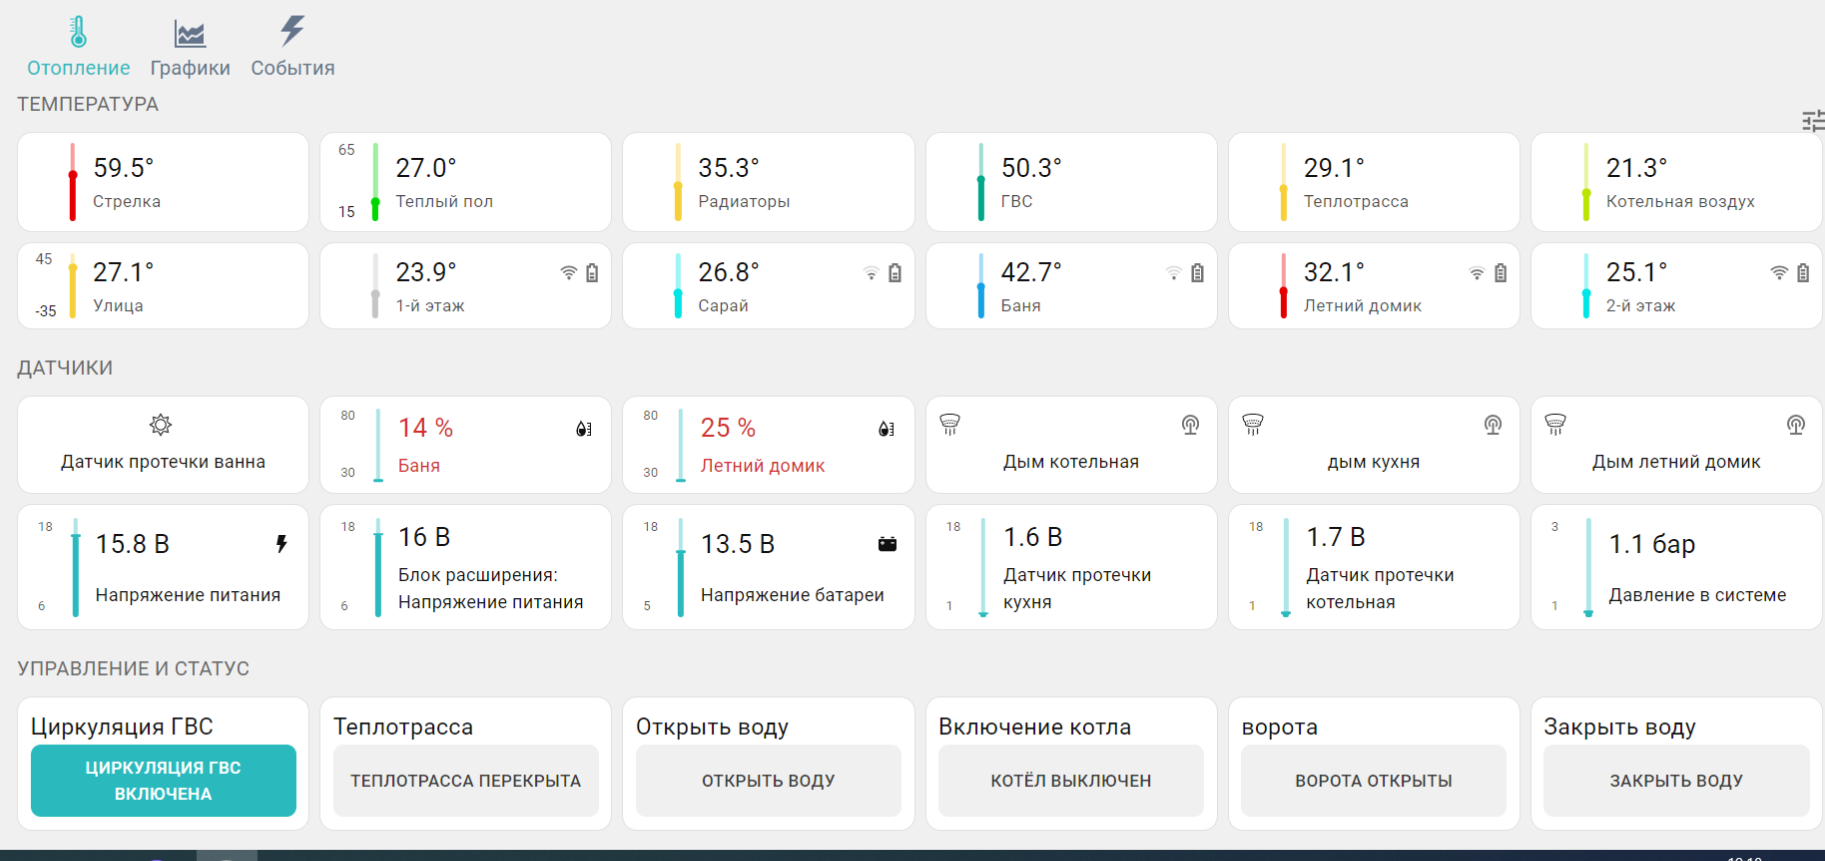
Task: Click battery icon on Напряжение батареи card
Action: click(x=887, y=544)
